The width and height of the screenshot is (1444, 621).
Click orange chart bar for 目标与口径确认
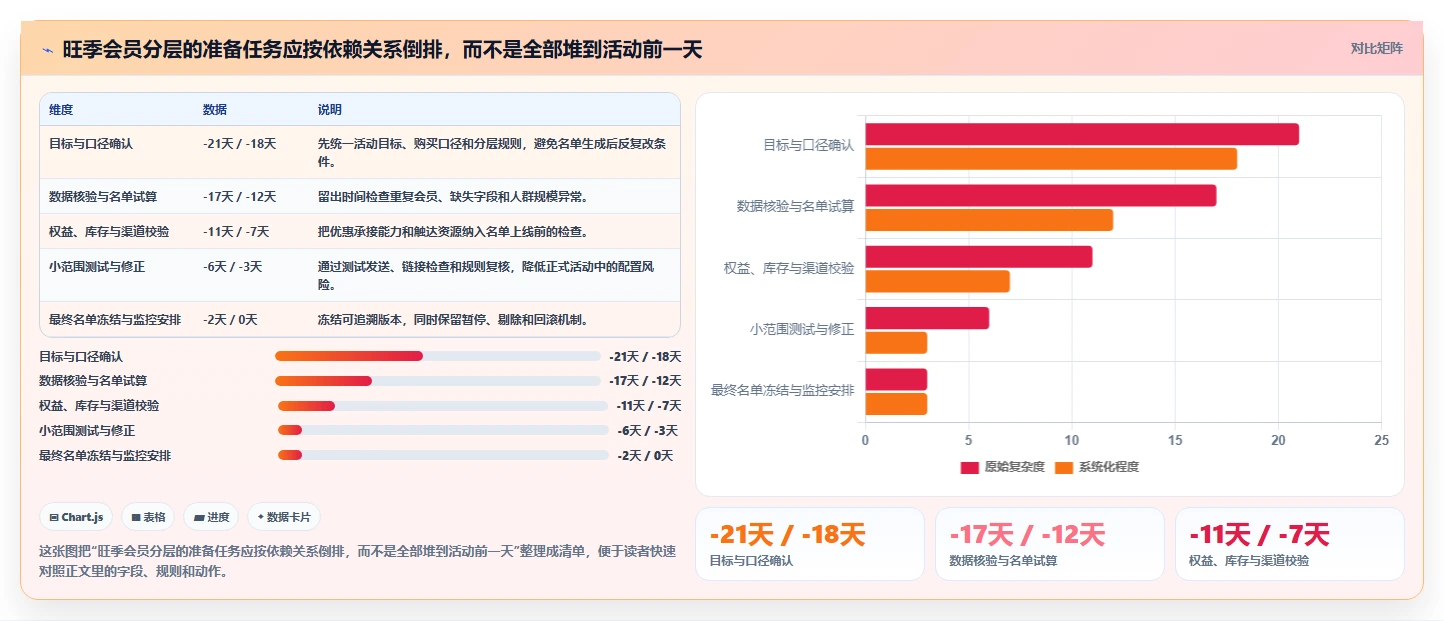(1051, 158)
